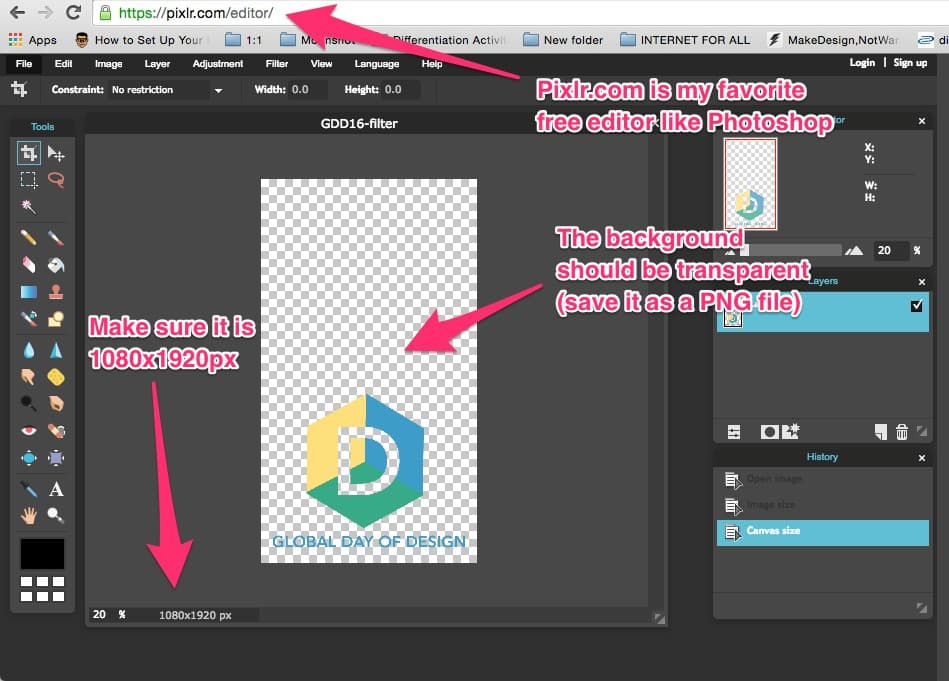This screenshot has width=949, height=681.
Task: Select the Type tool
Action: pos(56,489)
